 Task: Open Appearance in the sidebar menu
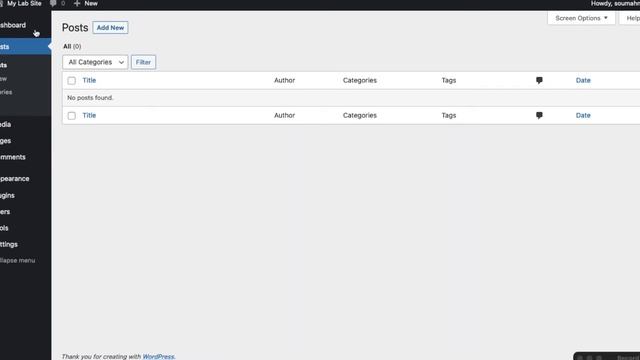pyautogui.click(x=15, y=179)
